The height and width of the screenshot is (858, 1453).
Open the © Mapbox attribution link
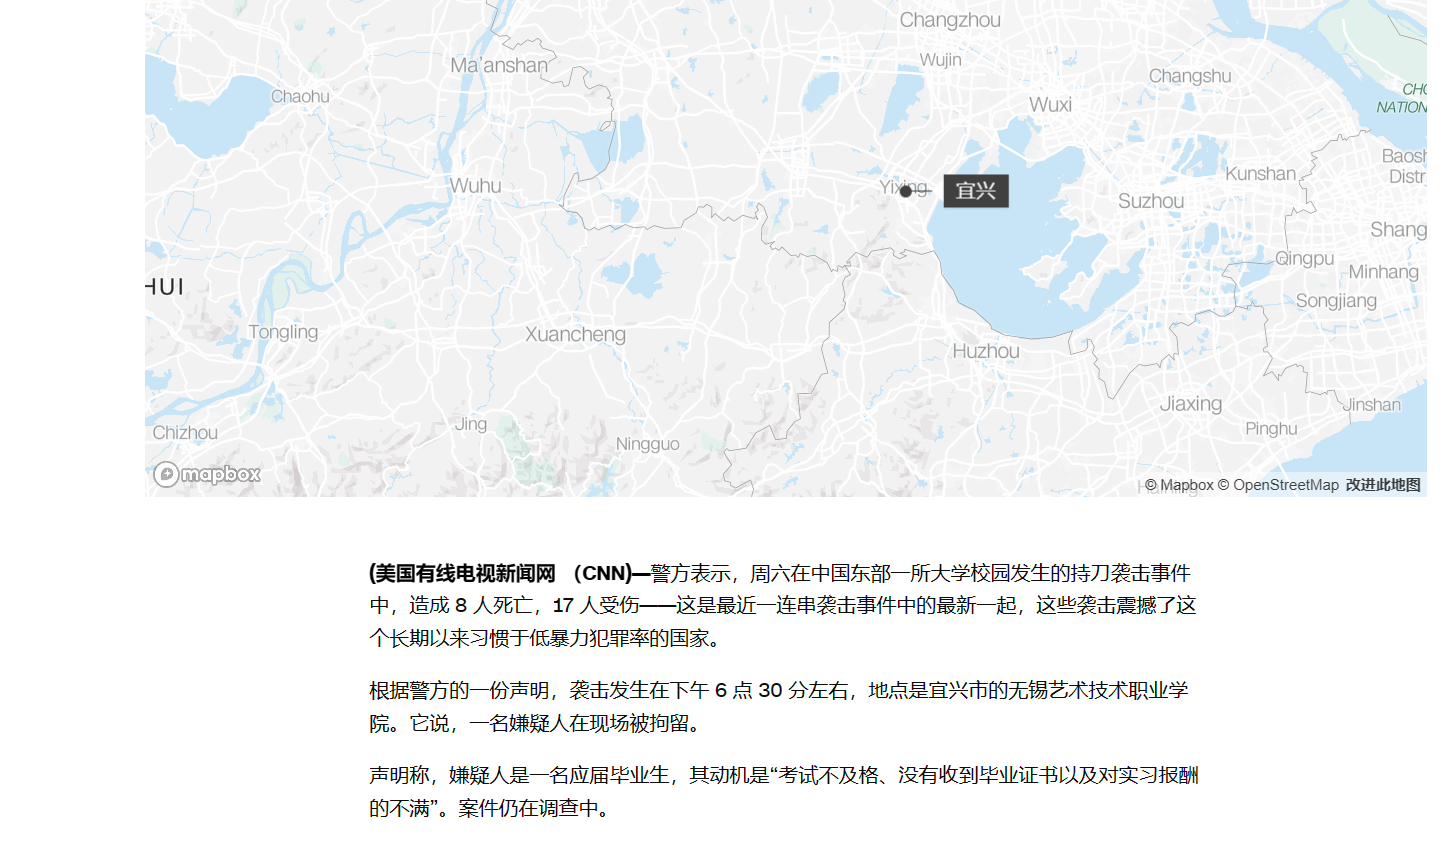[x=1179, y=485]
